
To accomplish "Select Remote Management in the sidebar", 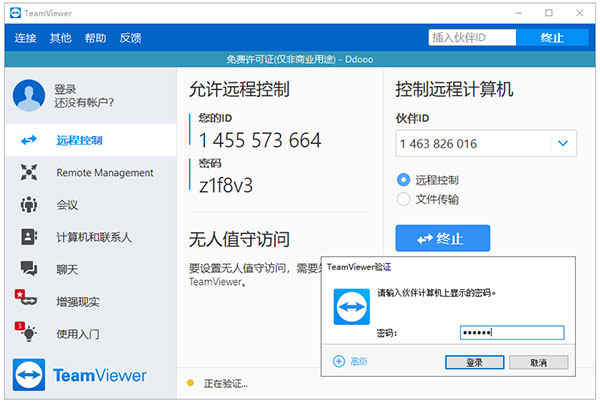I will click(x=91, y=172).
